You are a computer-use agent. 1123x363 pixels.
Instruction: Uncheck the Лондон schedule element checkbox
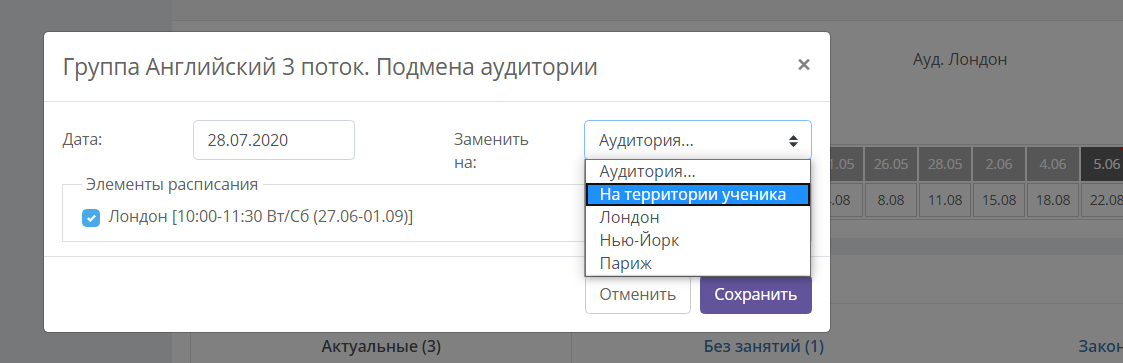91,218
